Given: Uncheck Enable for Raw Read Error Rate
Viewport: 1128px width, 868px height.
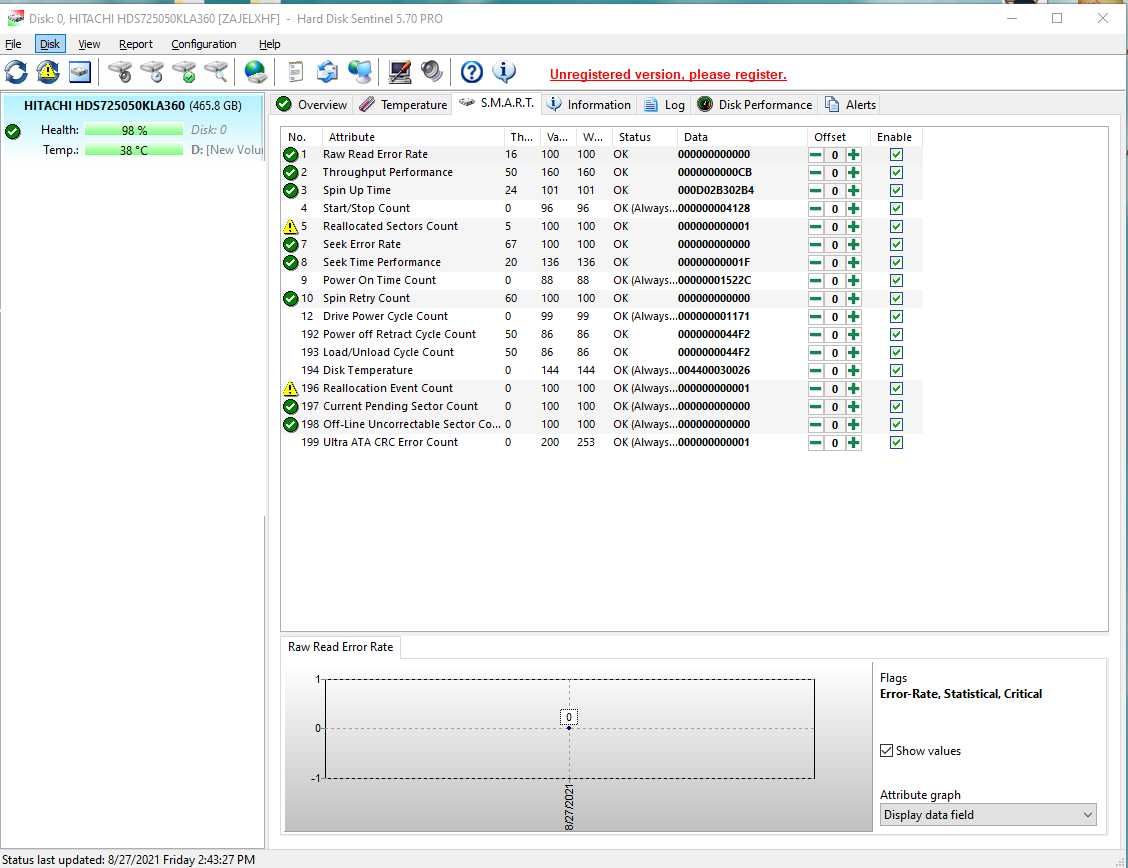Looking at the screenshot, I should coord(896,155).
